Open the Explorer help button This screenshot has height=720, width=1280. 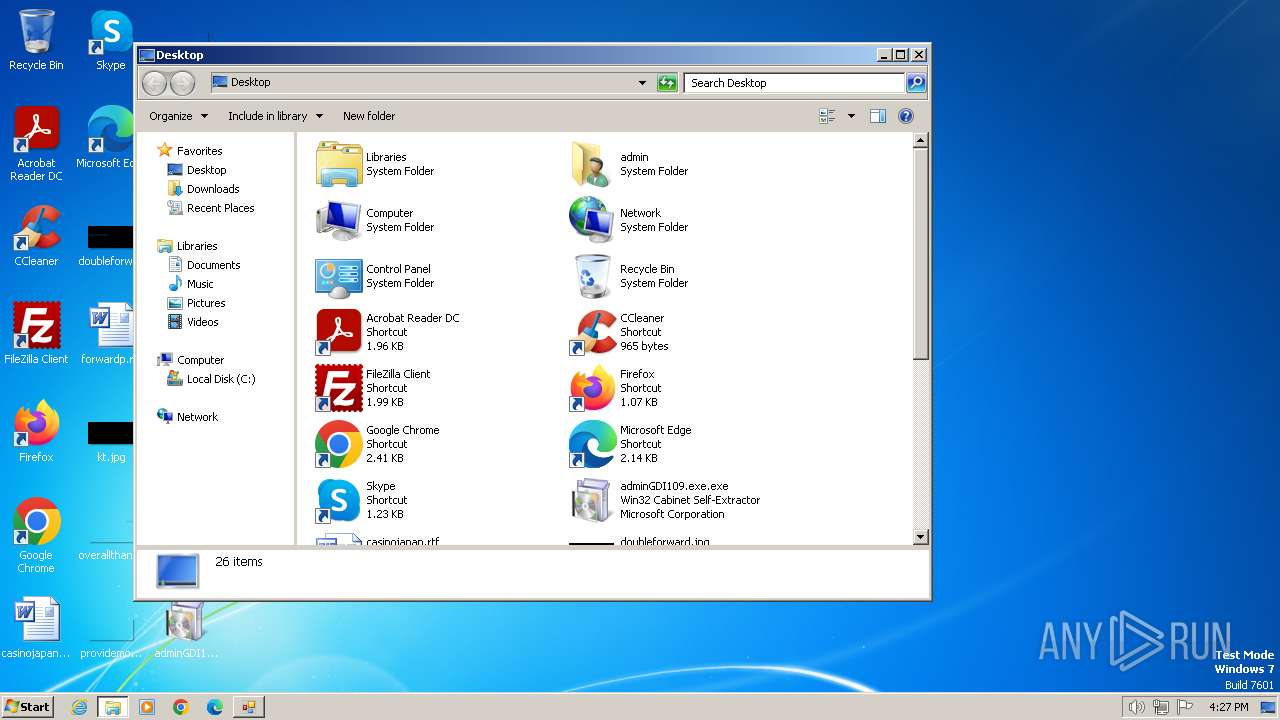[x=906, y=116]
